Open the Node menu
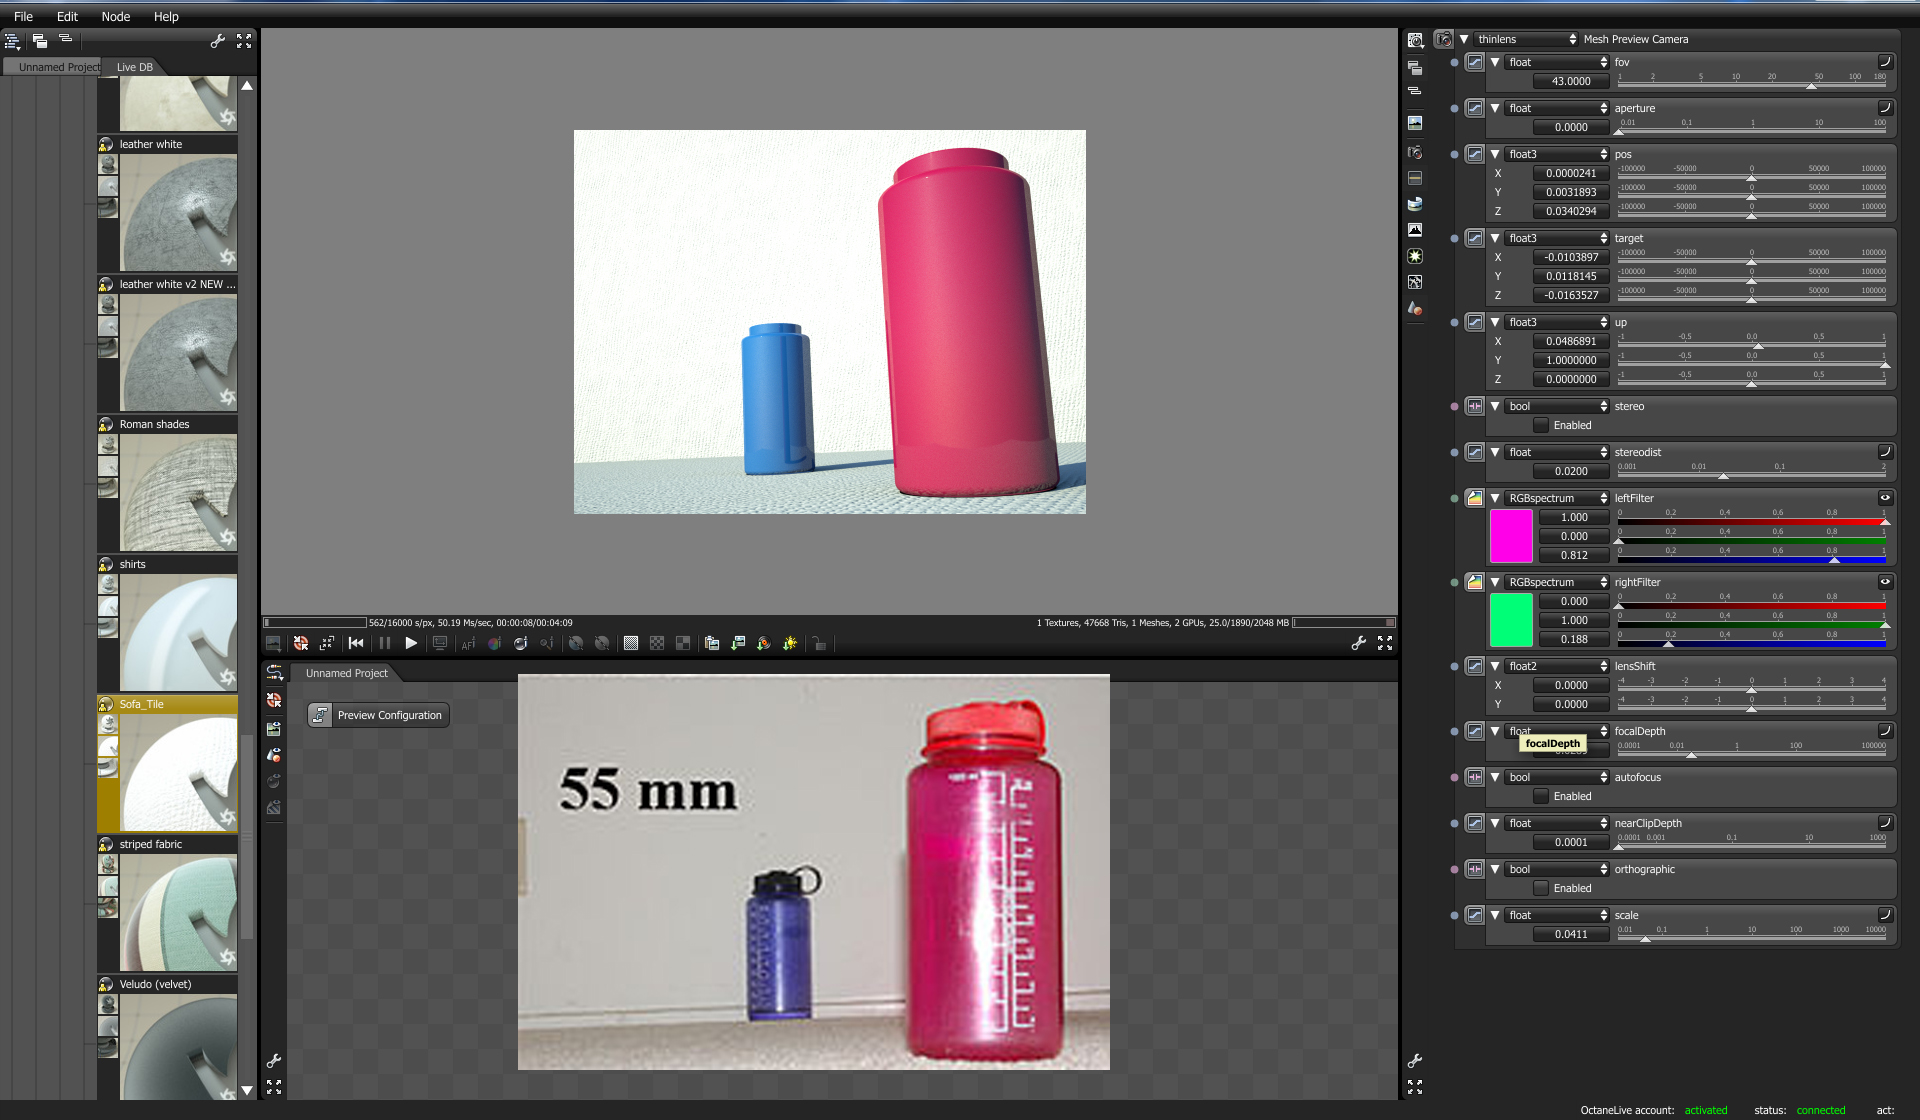This screenshot has height=1120, width=1920. click(115, 16)
